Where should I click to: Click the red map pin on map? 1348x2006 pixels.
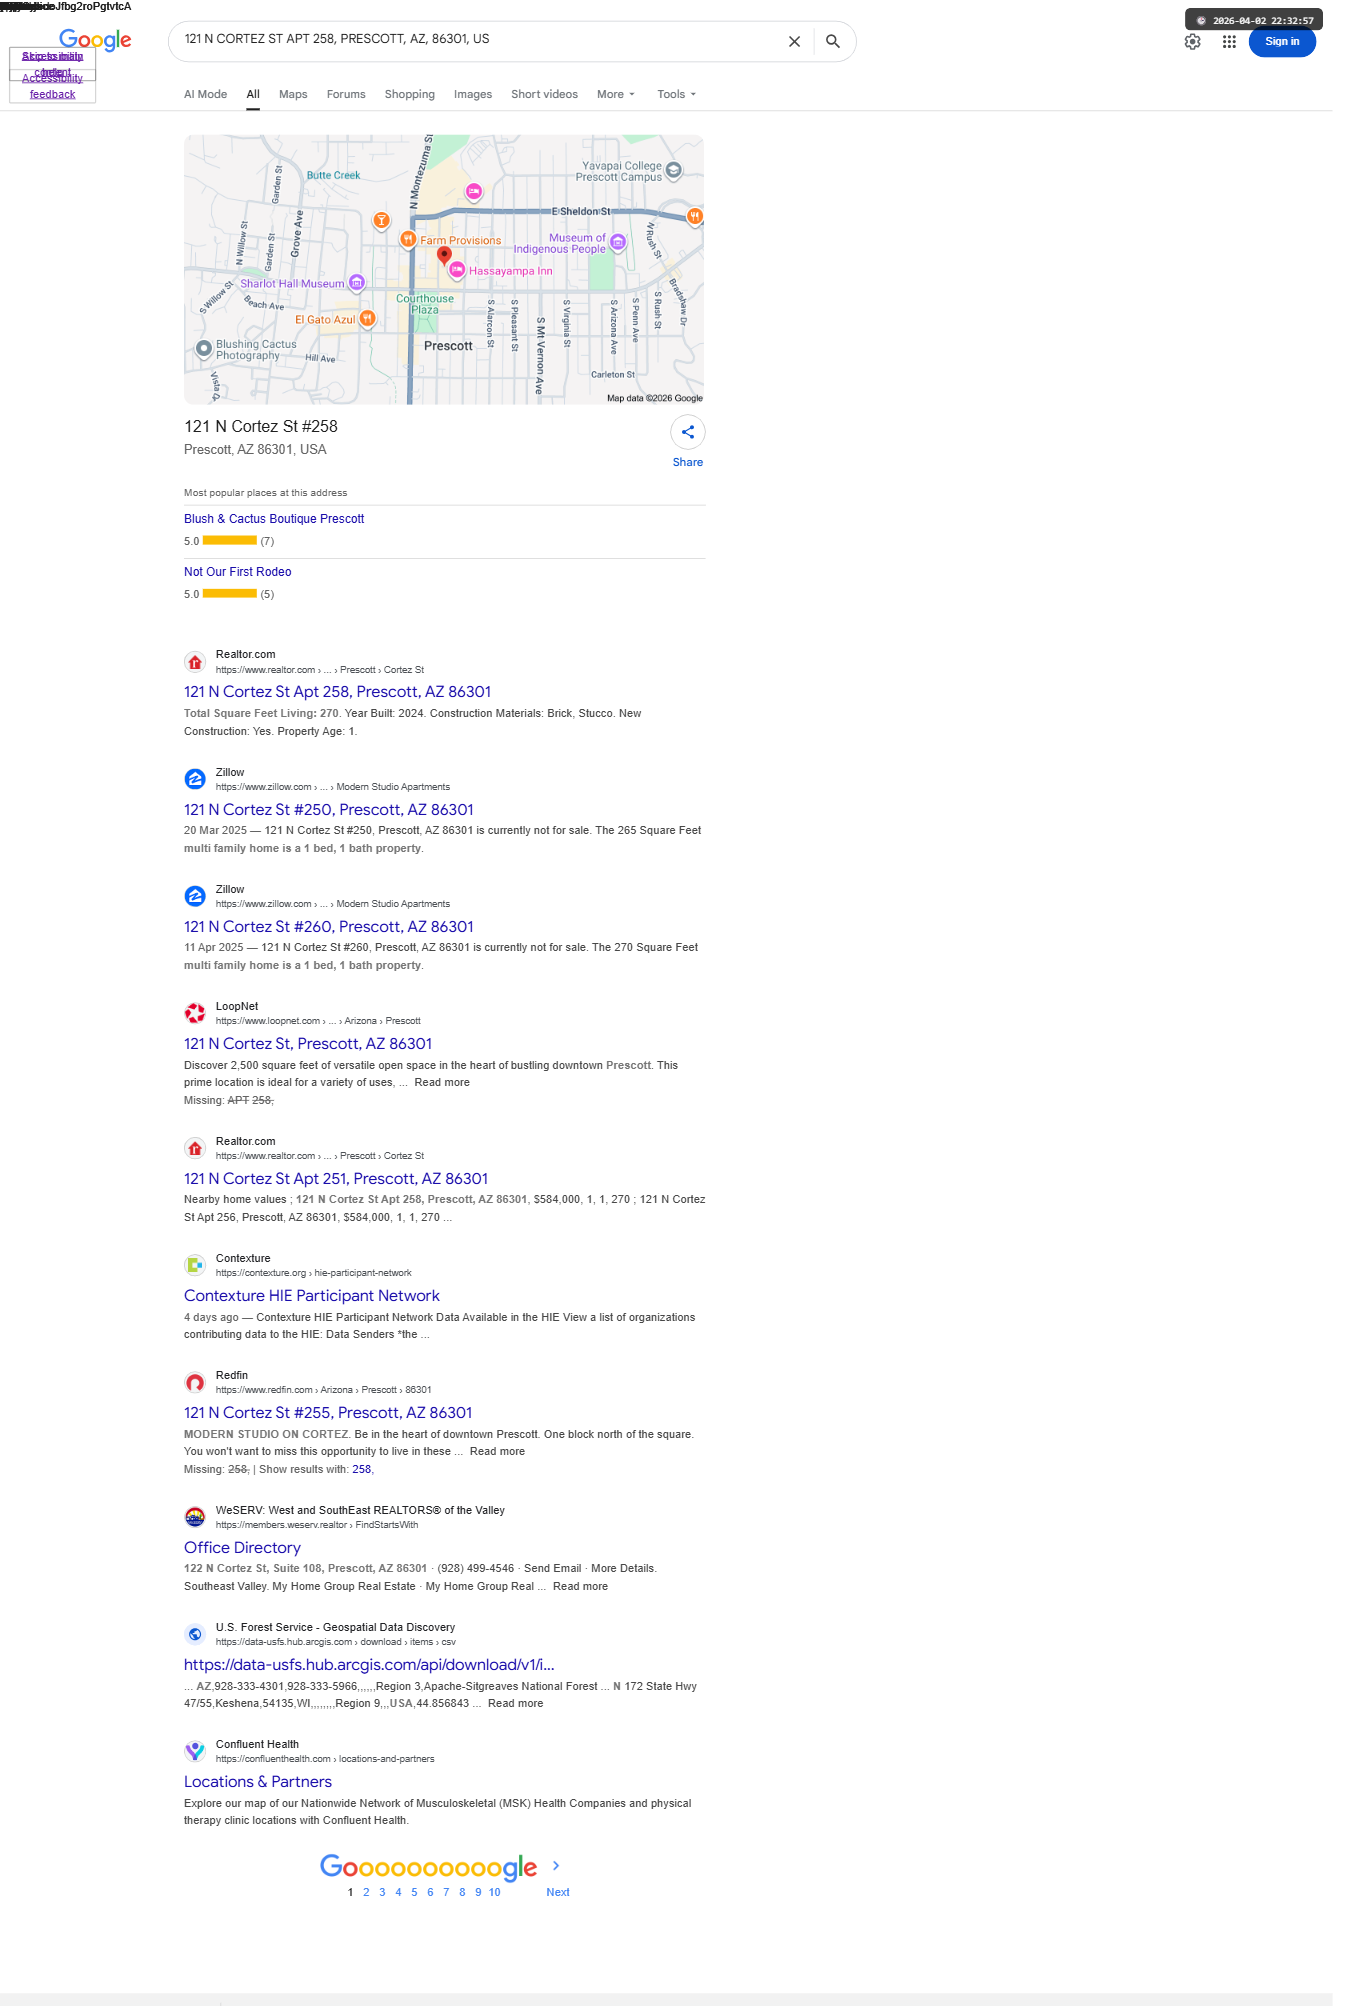(x=444, y=256)
